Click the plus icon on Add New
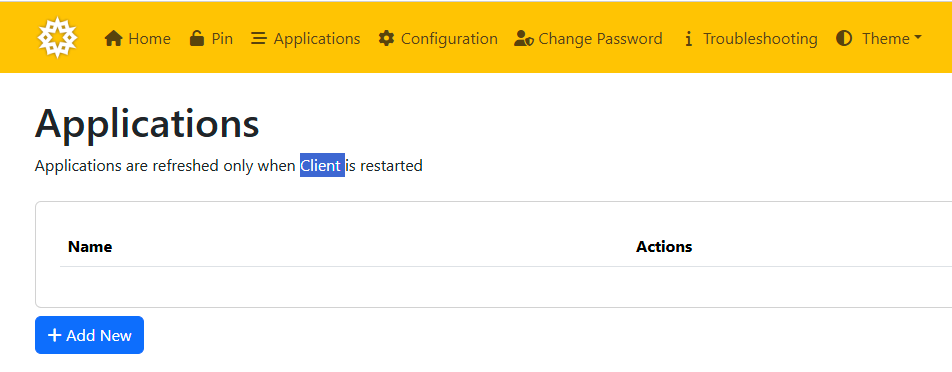This screenshot has width=952, height=372. pyautogui.click(x=55, y=335)
